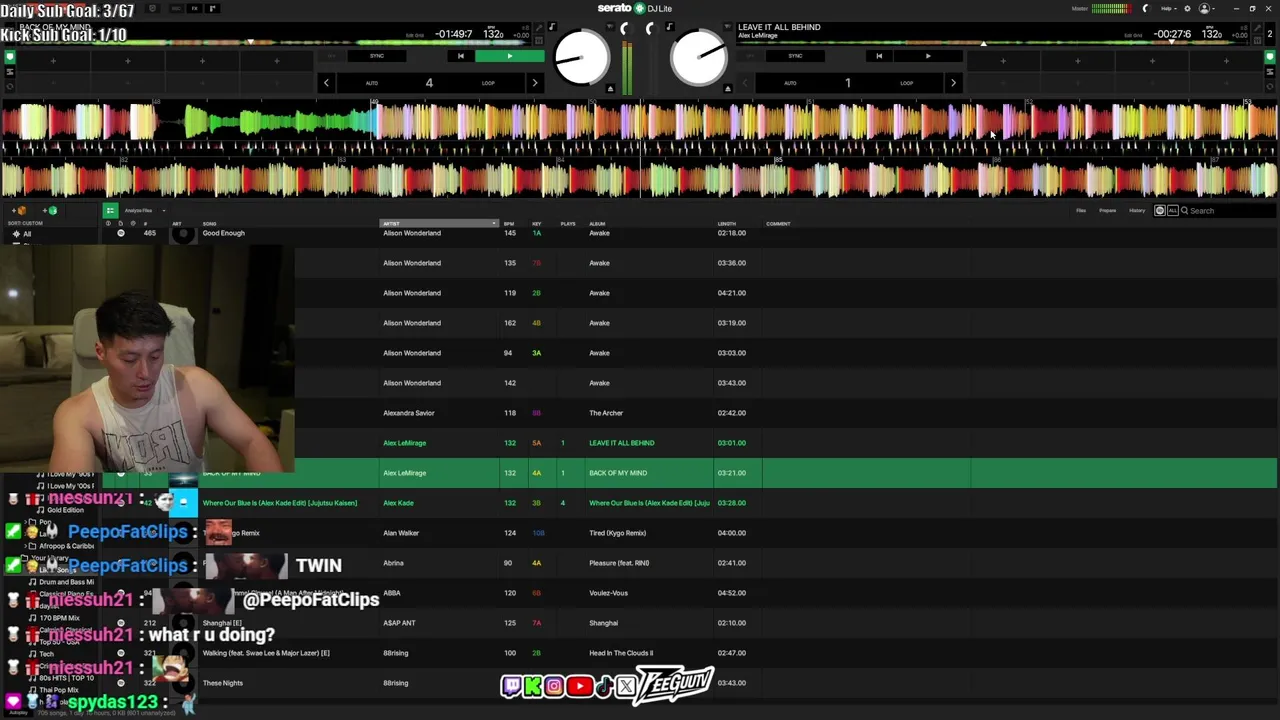
Task: Set cue in first right deck slot
Action: [x=1003, y=61]
